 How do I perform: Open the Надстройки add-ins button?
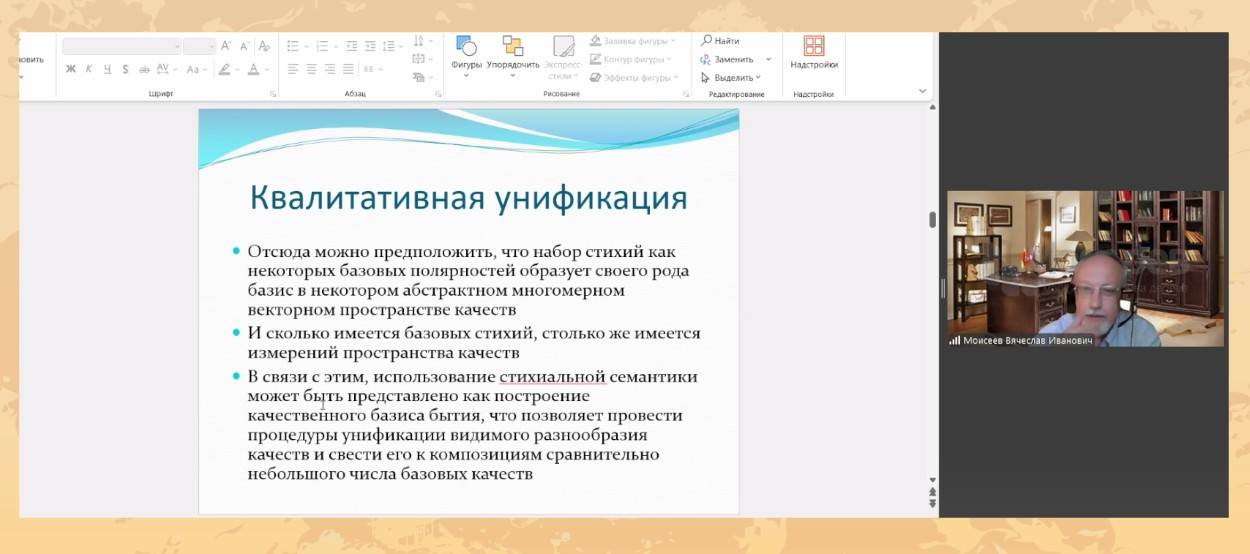point(813,52)
